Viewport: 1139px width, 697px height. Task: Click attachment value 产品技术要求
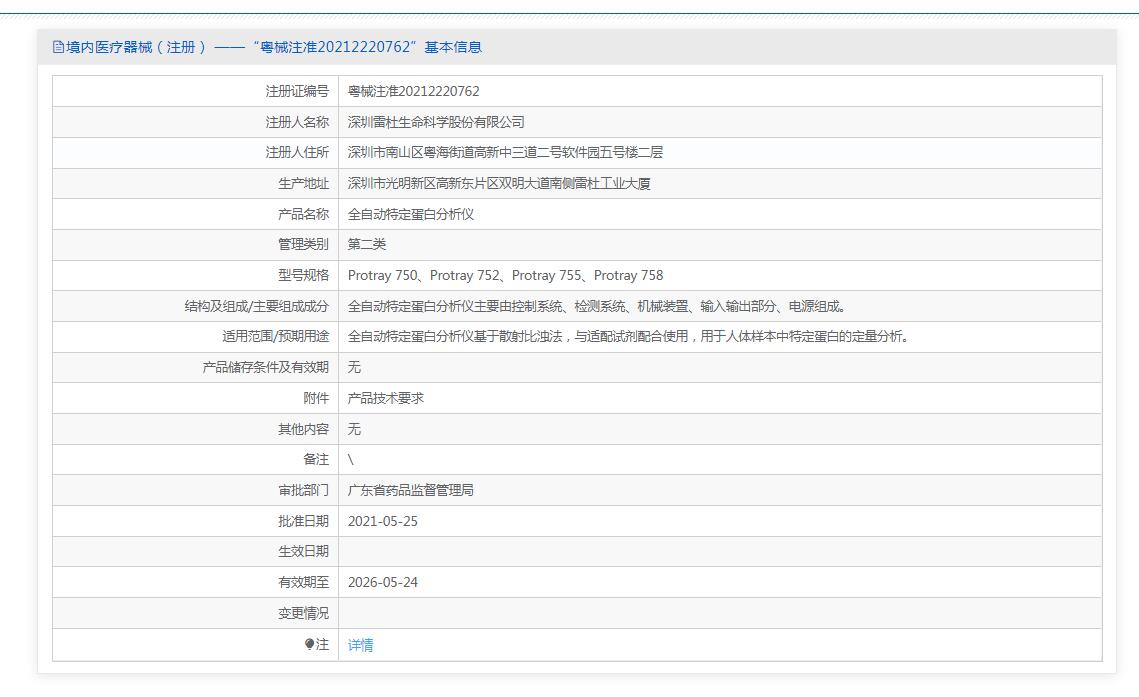tap(386, 398)
